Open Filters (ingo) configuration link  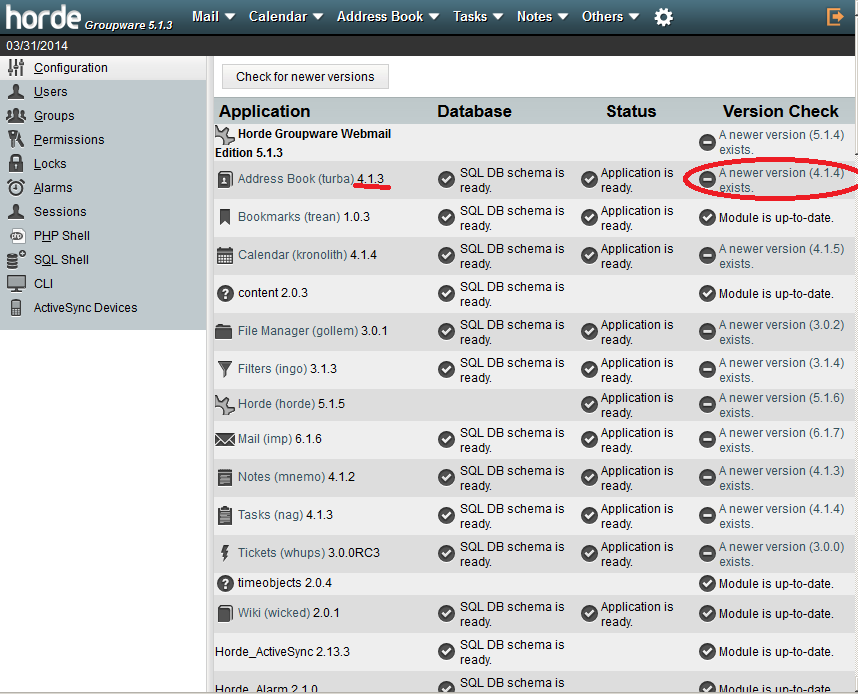pos(273,369)
